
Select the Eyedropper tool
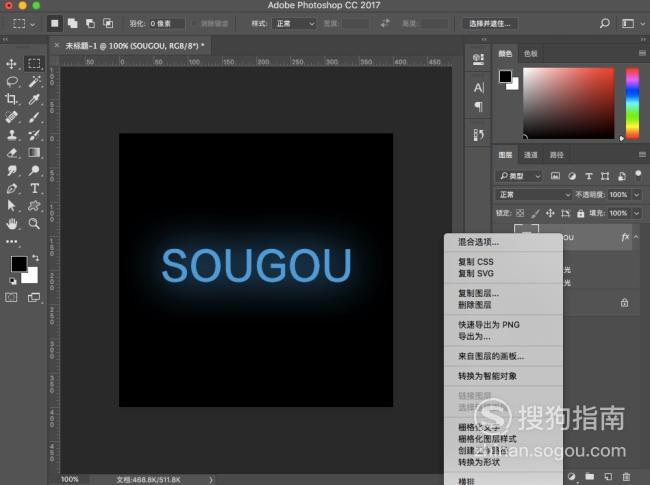point(34,99)
